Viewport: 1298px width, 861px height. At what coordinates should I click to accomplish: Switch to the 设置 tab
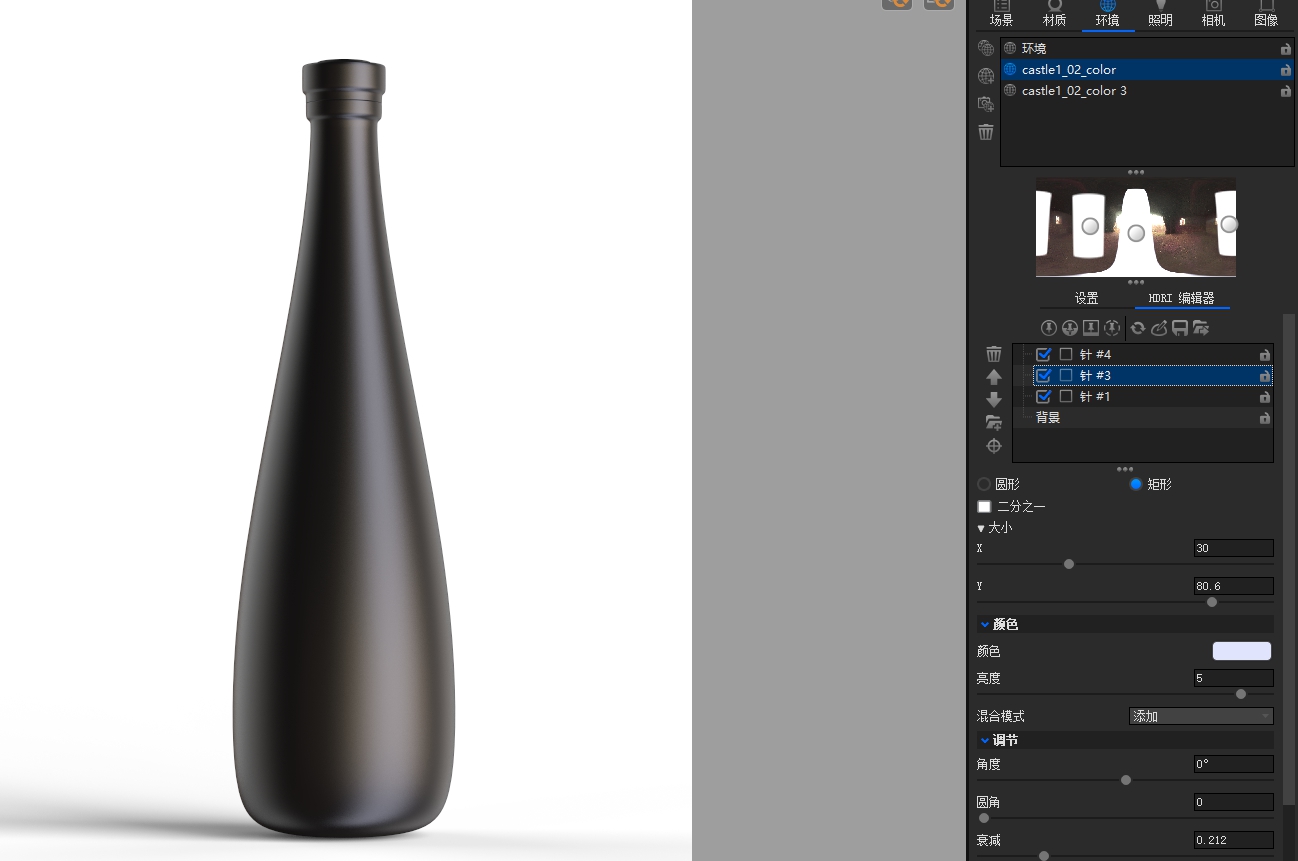click(x=1086, y=297)
